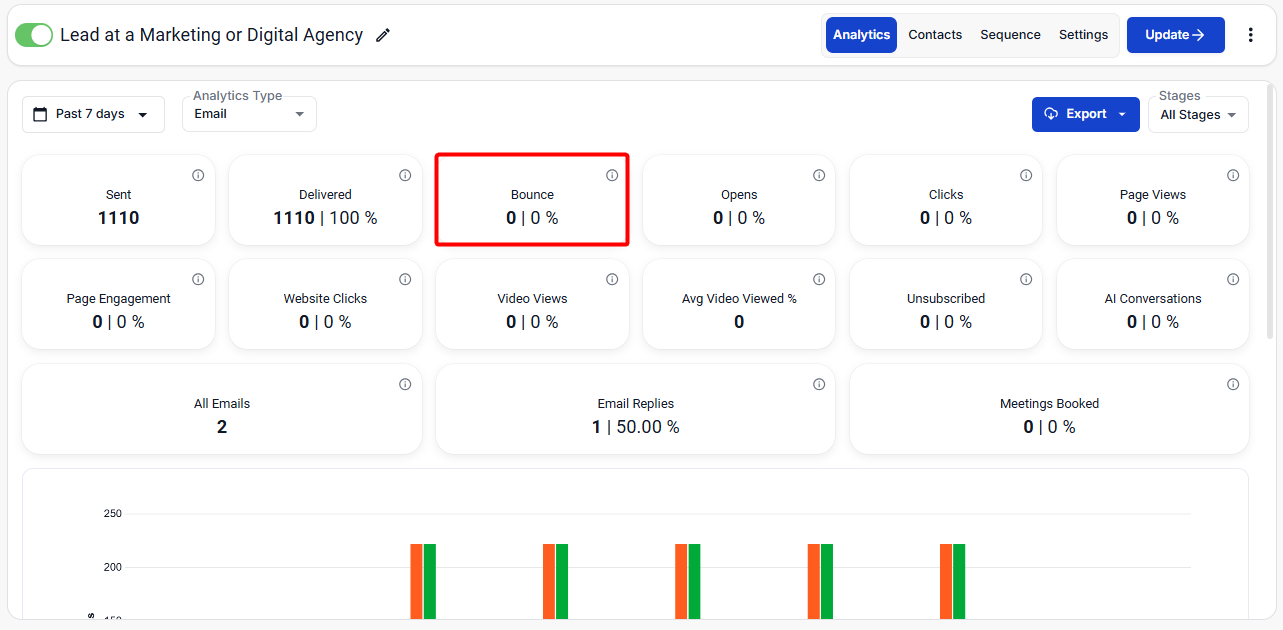Click the info icon on AI Conversations card

click(1233, 279)
